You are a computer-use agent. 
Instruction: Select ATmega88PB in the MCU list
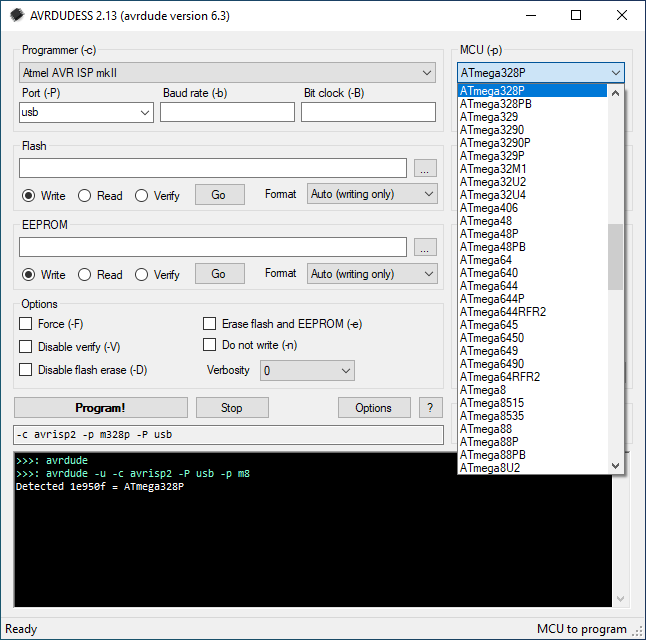pyautogui.click(x=532, y=455)
